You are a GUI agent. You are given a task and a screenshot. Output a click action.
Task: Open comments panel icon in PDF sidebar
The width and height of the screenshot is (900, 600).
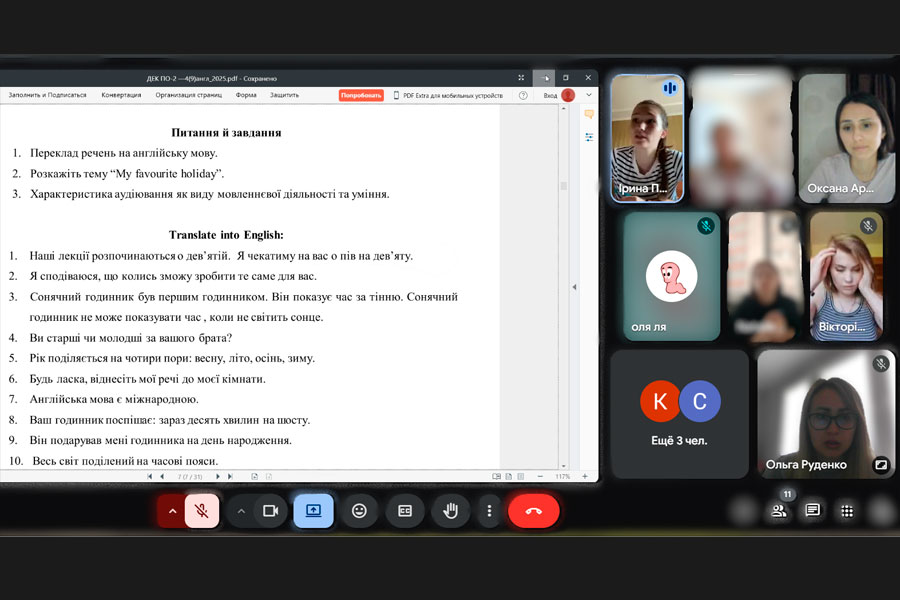(589, 114)
